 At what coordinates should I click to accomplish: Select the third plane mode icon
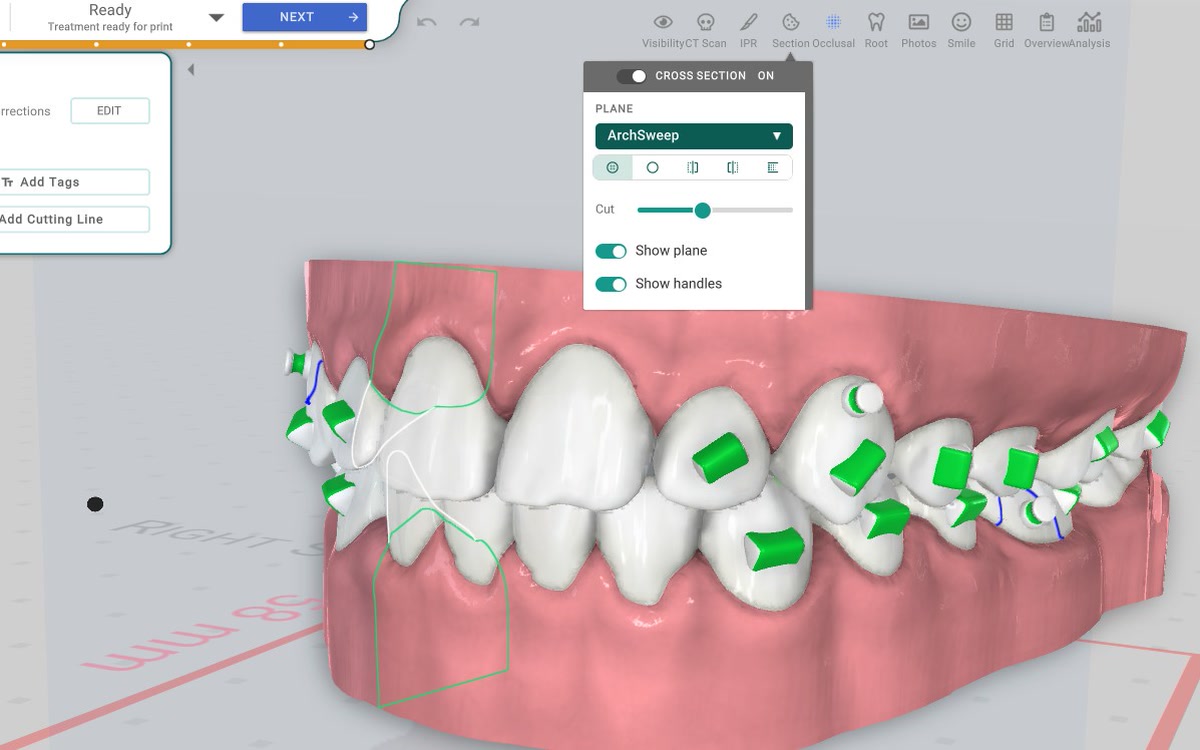(693, 168)
